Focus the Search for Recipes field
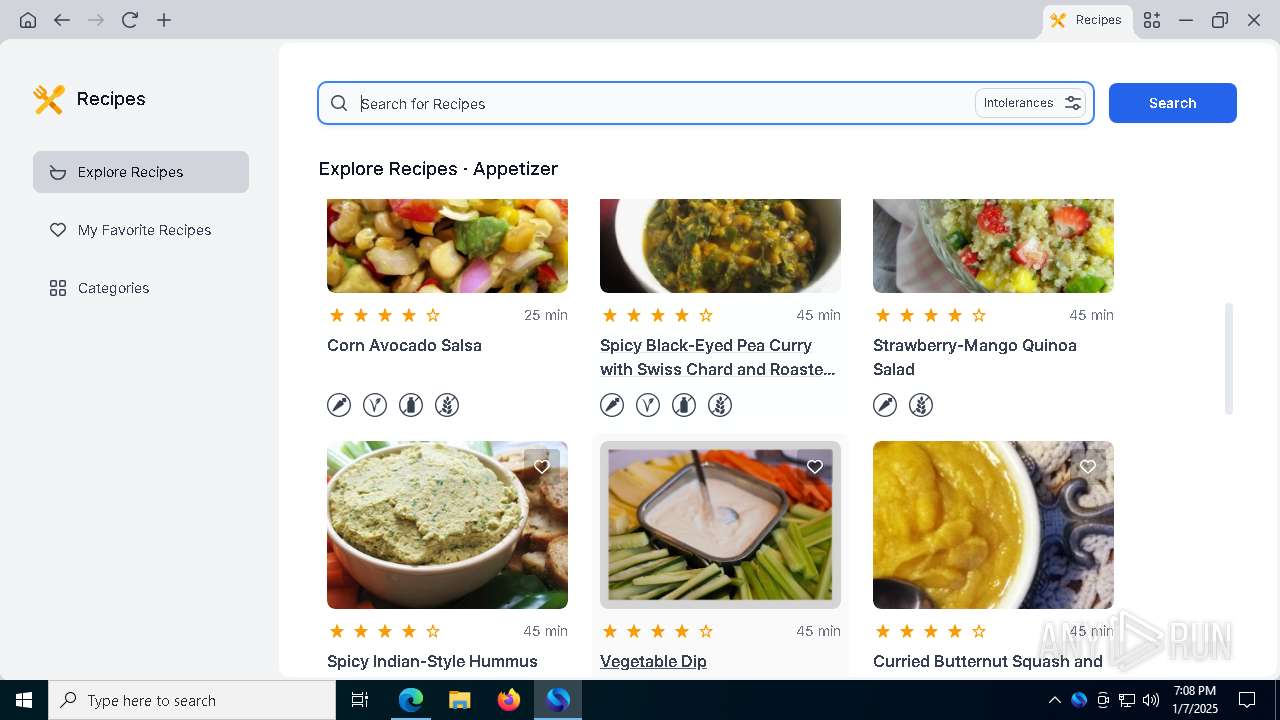Image resolution: width=1280 pixels, height=720 pixels. click(664, 103)
